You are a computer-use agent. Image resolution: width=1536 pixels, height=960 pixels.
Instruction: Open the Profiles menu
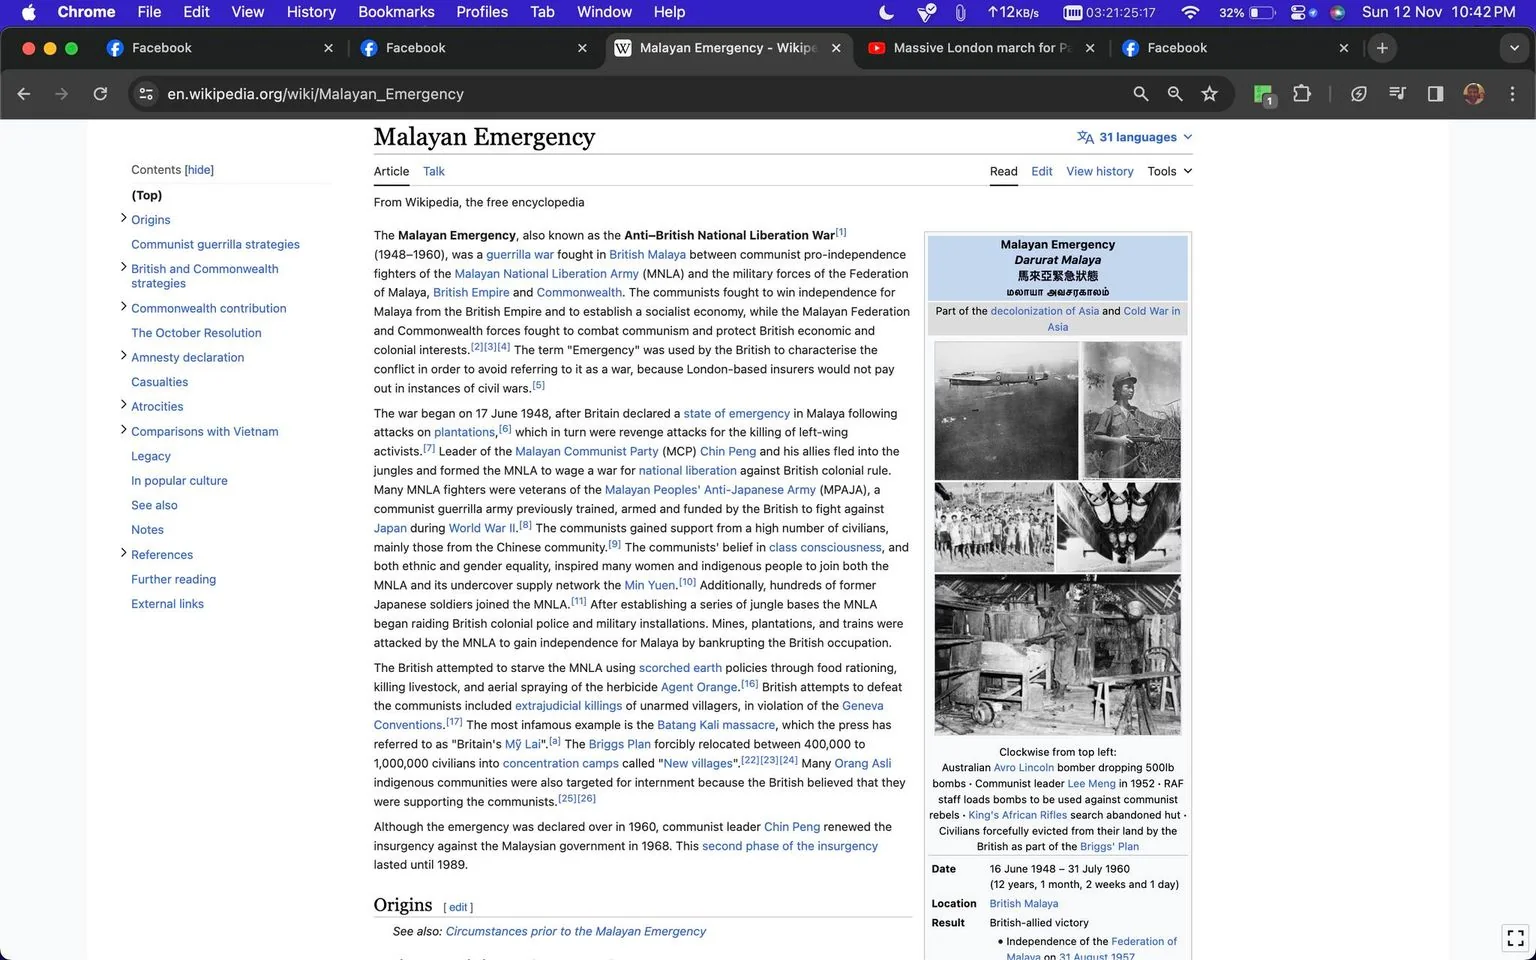(482, 12)
